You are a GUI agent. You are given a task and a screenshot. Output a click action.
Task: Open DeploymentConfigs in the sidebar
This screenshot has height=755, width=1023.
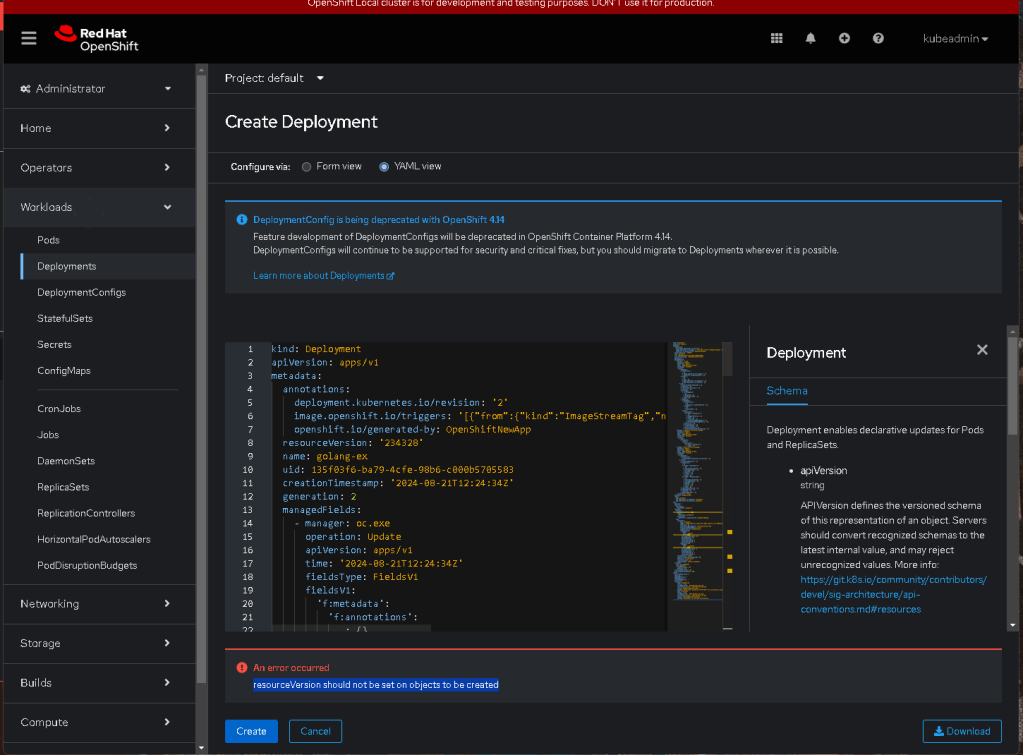[x=82, y=292]
